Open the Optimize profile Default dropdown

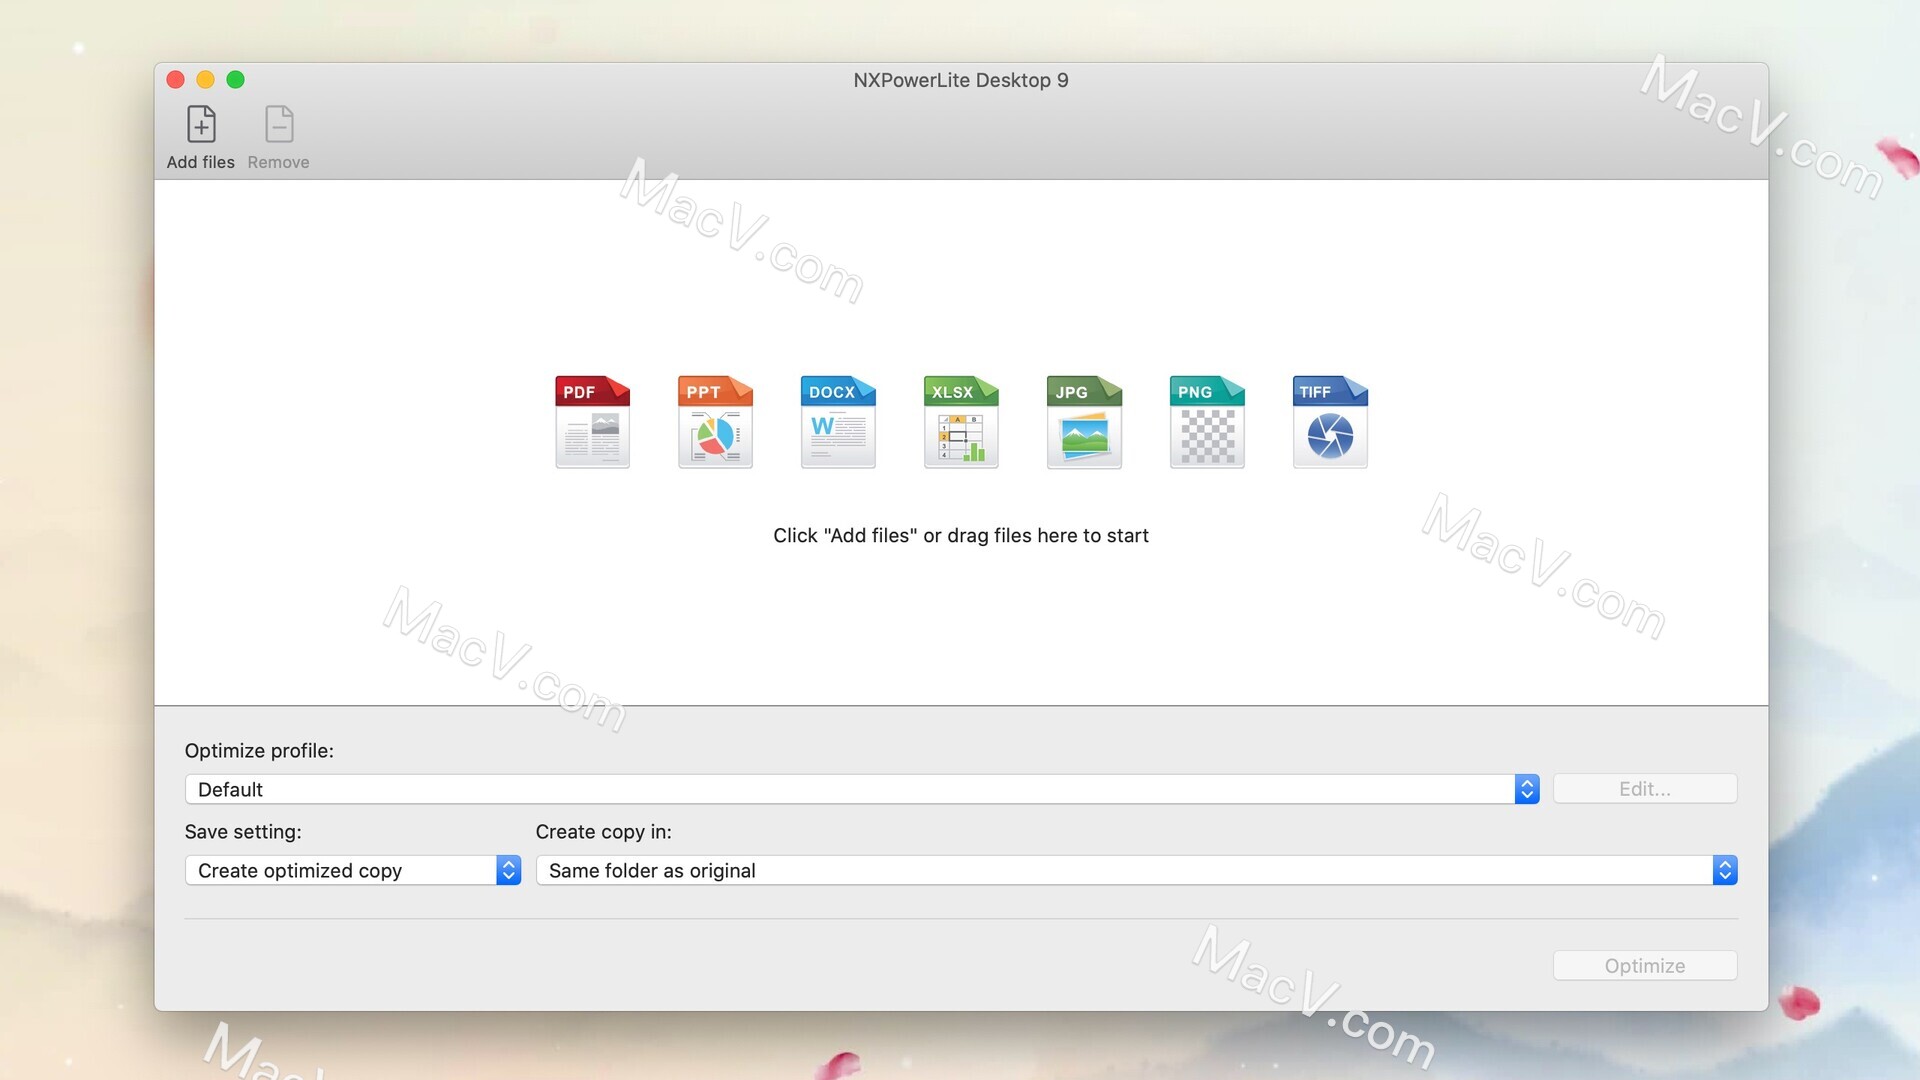click(862, 789)
